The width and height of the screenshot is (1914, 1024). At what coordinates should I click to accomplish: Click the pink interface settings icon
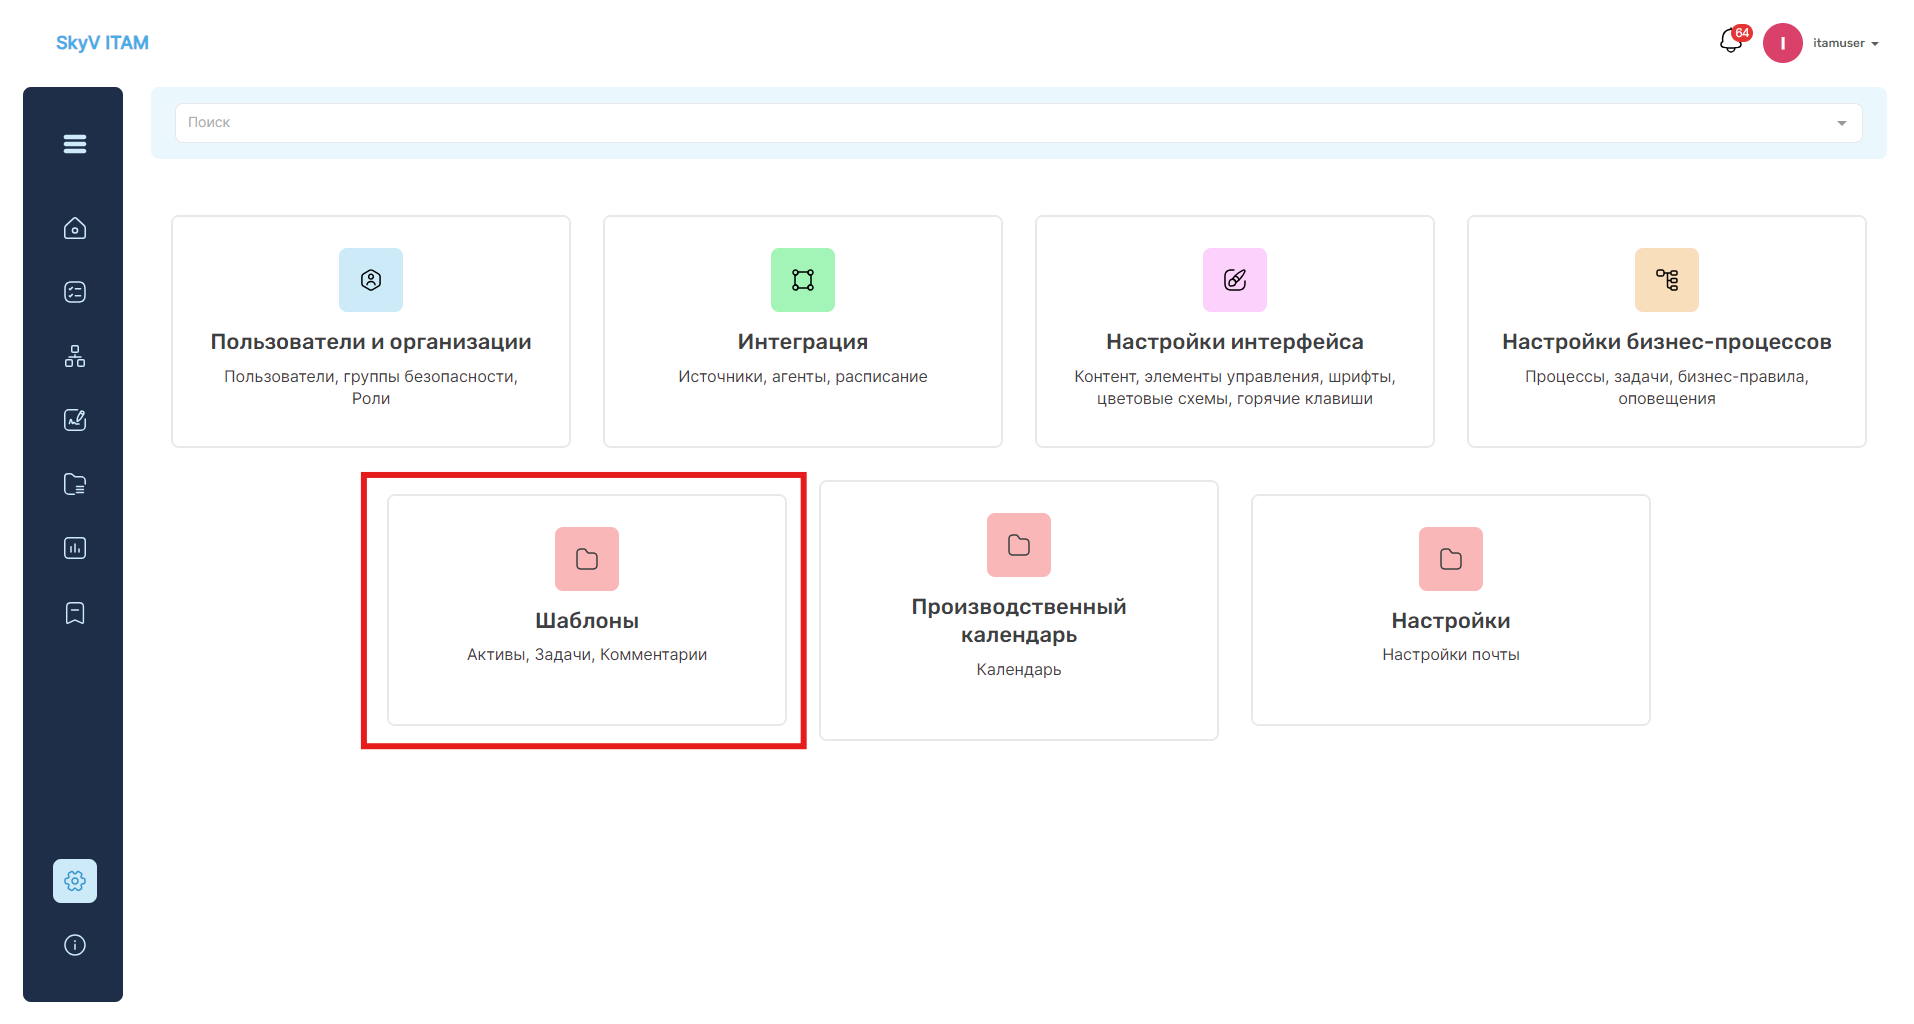(1235, 280)
